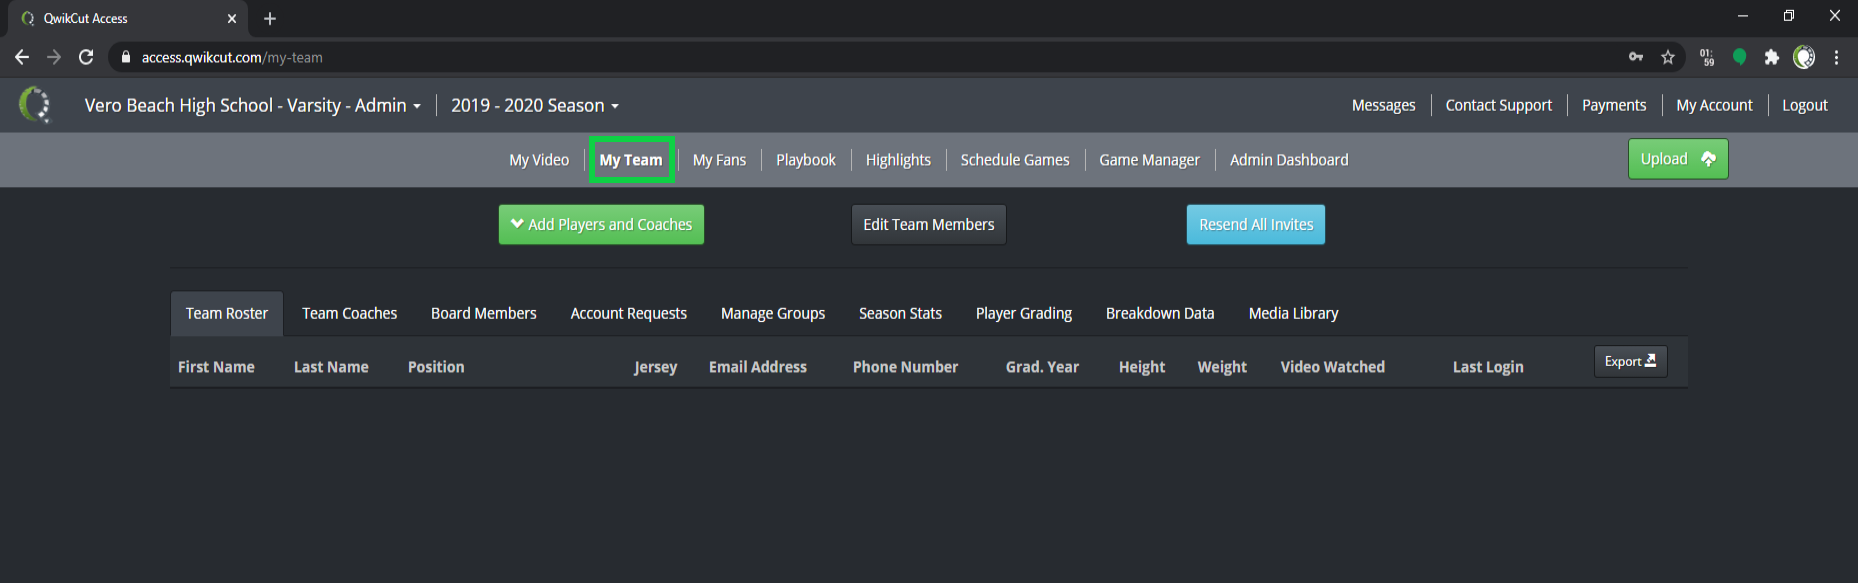Image resolution: width=1858 pixels, height=583 pixels.
Task: Open Add Players and Coaches expander
Action: [x=601, y=225]
